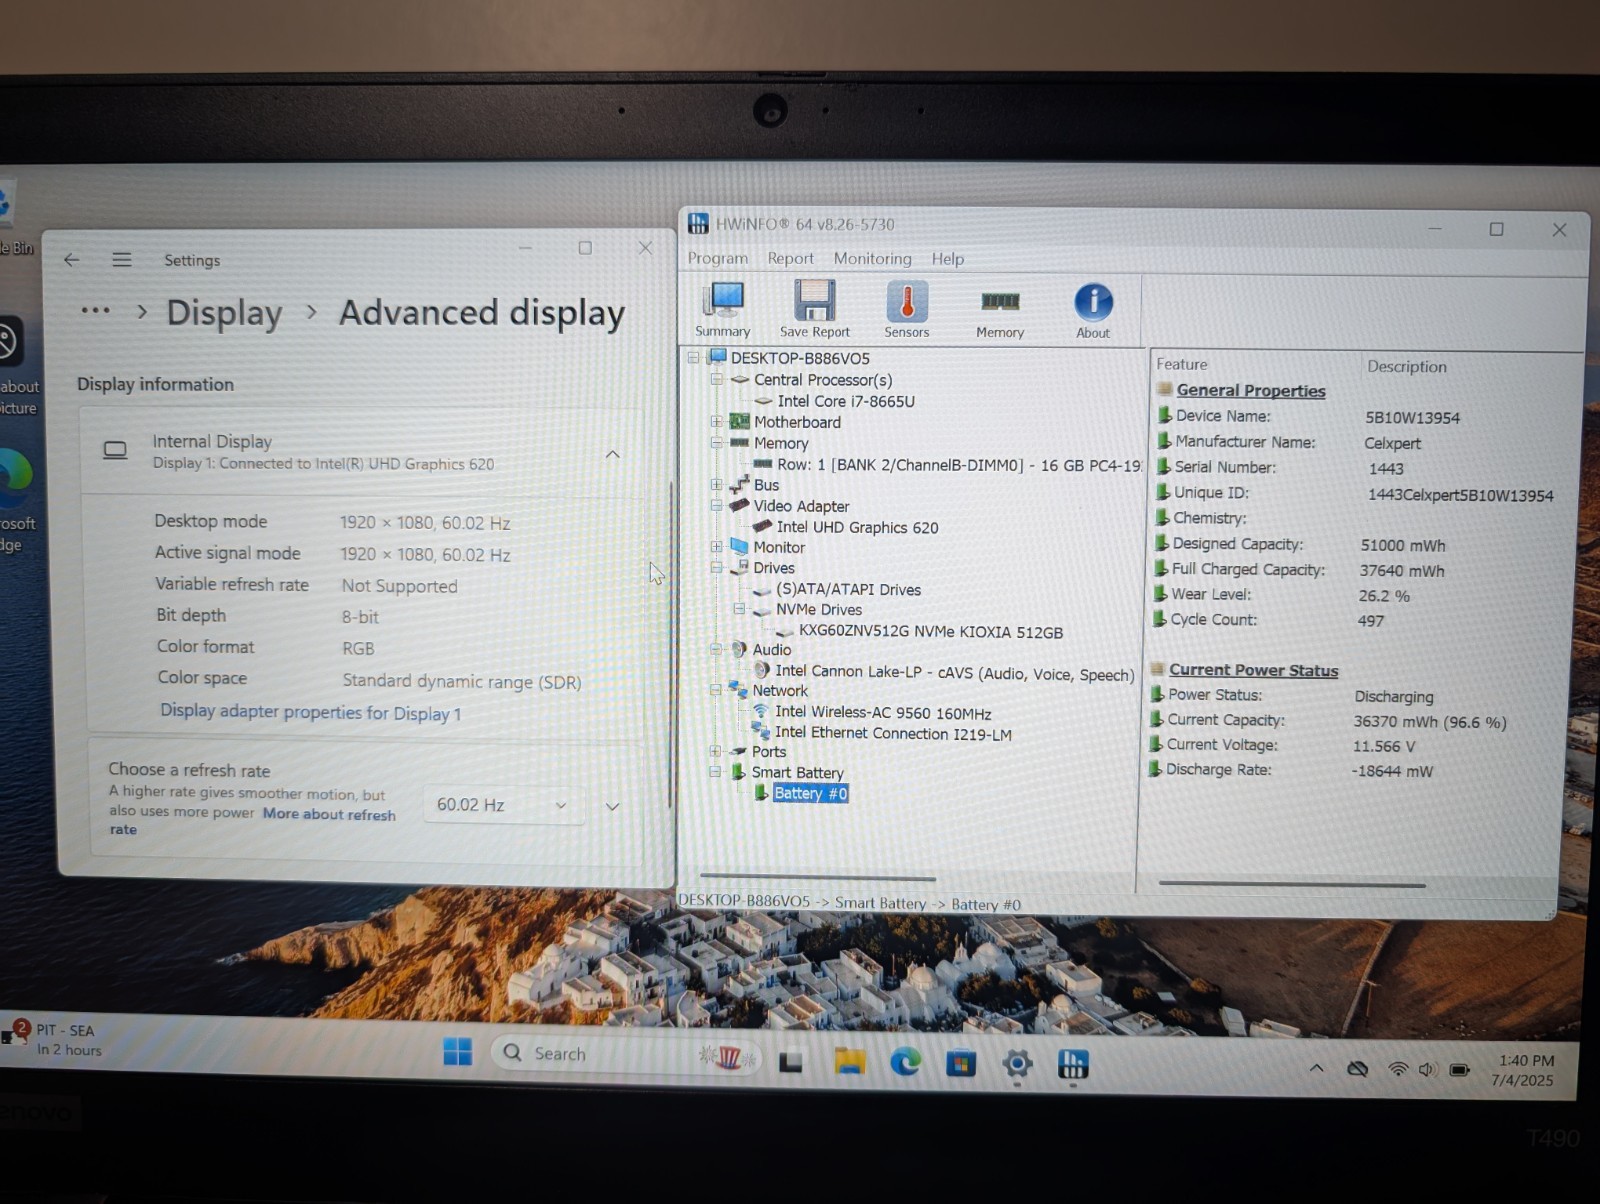Select the Monitor tree item

click(779, 547)
